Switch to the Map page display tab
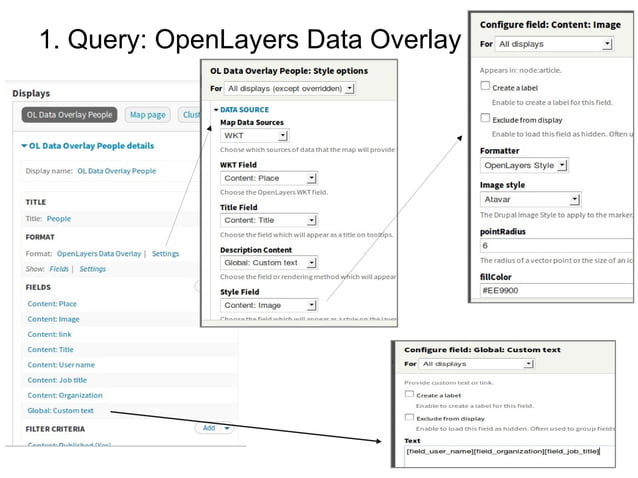The width and height of the screenshot is (638, 478). pyautogui.click(x=148, y=115)
